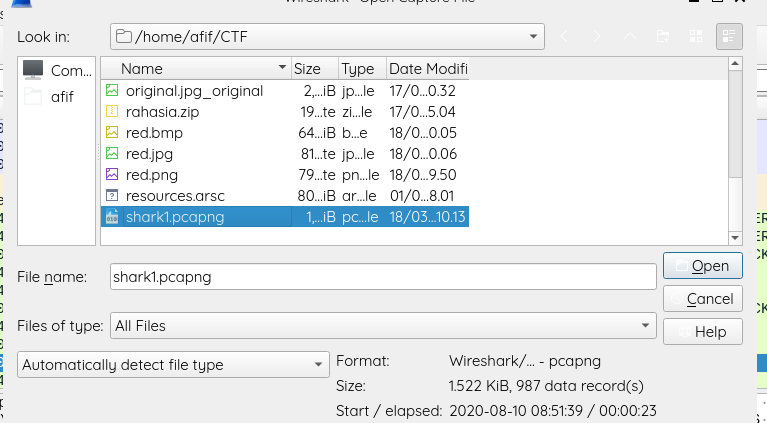Select Computer in the sidebar
Screen dimensions: 767x423
point(57,70)
